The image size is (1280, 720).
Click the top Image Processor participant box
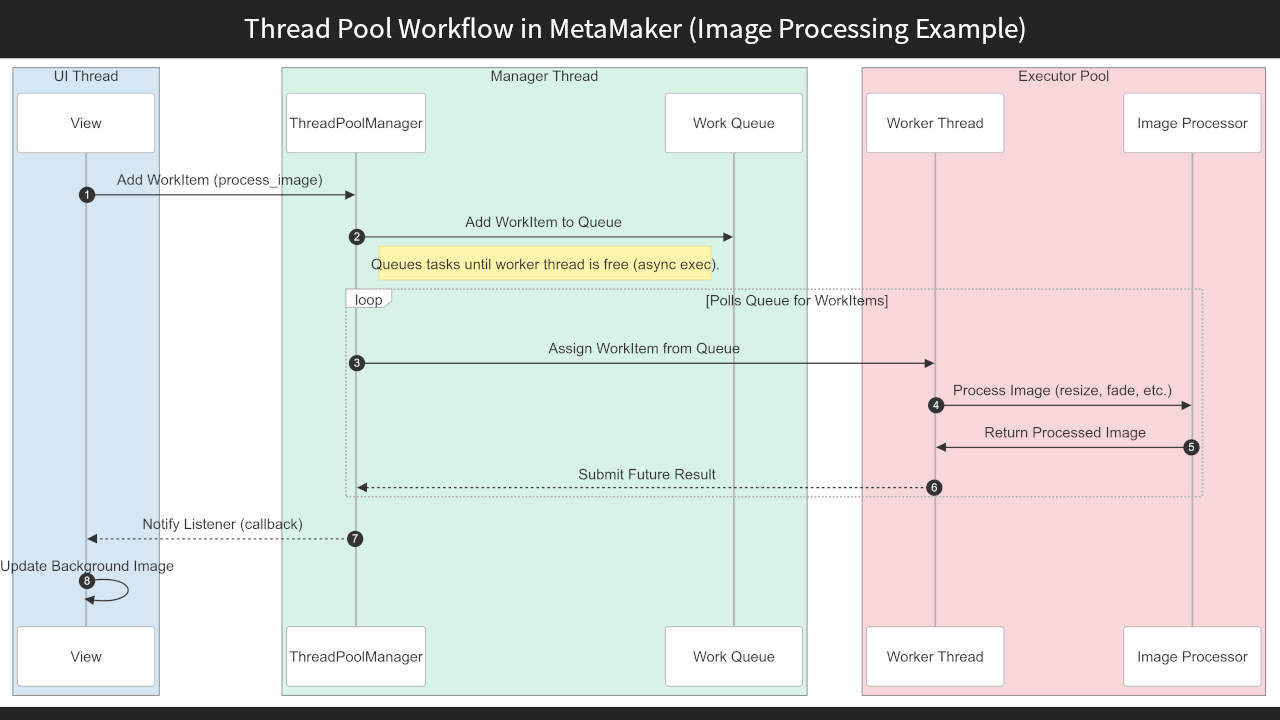point(1192,123)
